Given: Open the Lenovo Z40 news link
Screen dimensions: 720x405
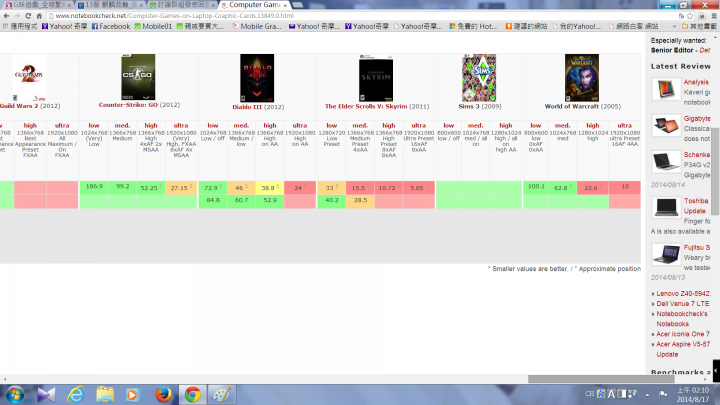Looking at the screenshot, I should (x=683, y=293).
